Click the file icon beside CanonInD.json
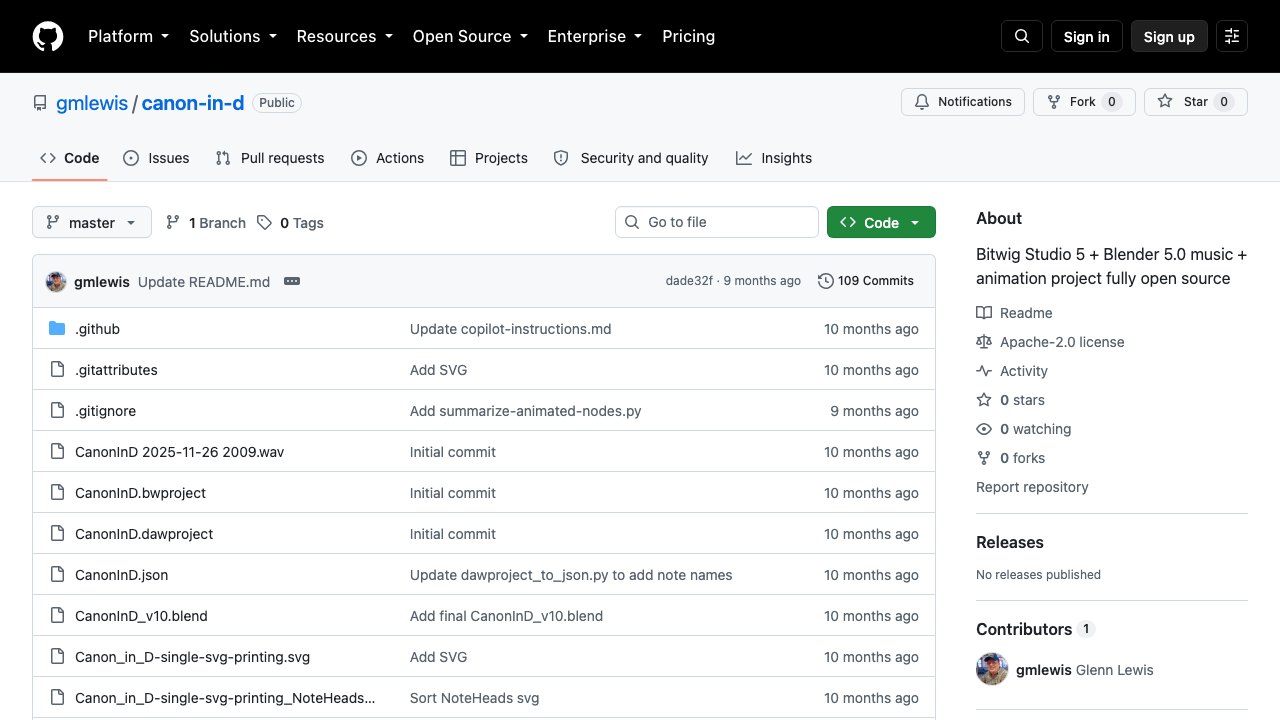 click(57, 575)
